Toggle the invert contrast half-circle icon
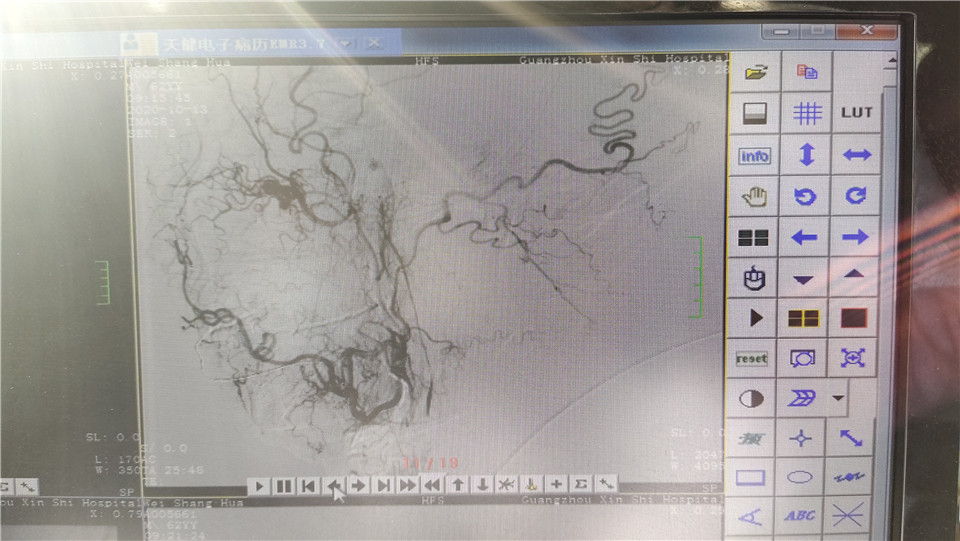960x541 pixels. [x=751, y=399]
